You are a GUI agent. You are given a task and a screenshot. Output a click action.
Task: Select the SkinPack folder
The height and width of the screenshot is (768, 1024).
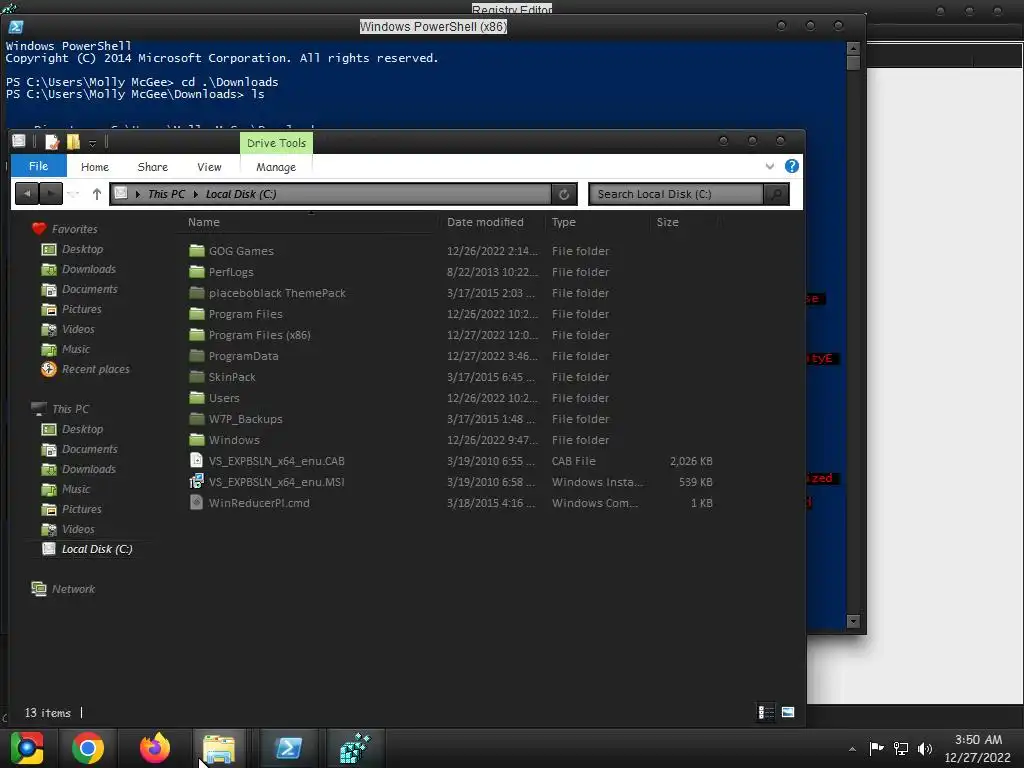pos(232,377)
